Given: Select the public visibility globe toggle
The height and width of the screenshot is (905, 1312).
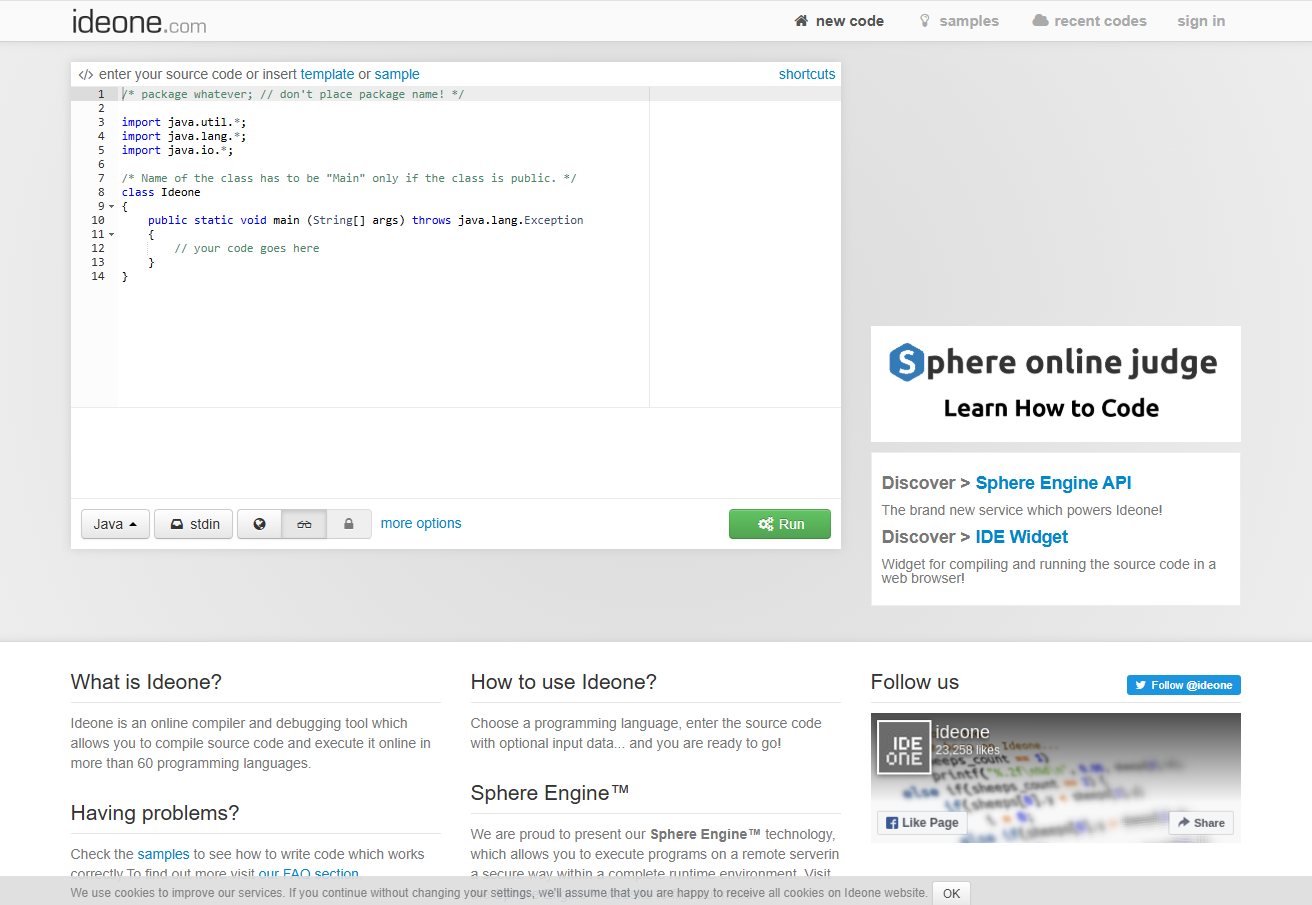Looking at the screenshot, I should tap(260, 524).
